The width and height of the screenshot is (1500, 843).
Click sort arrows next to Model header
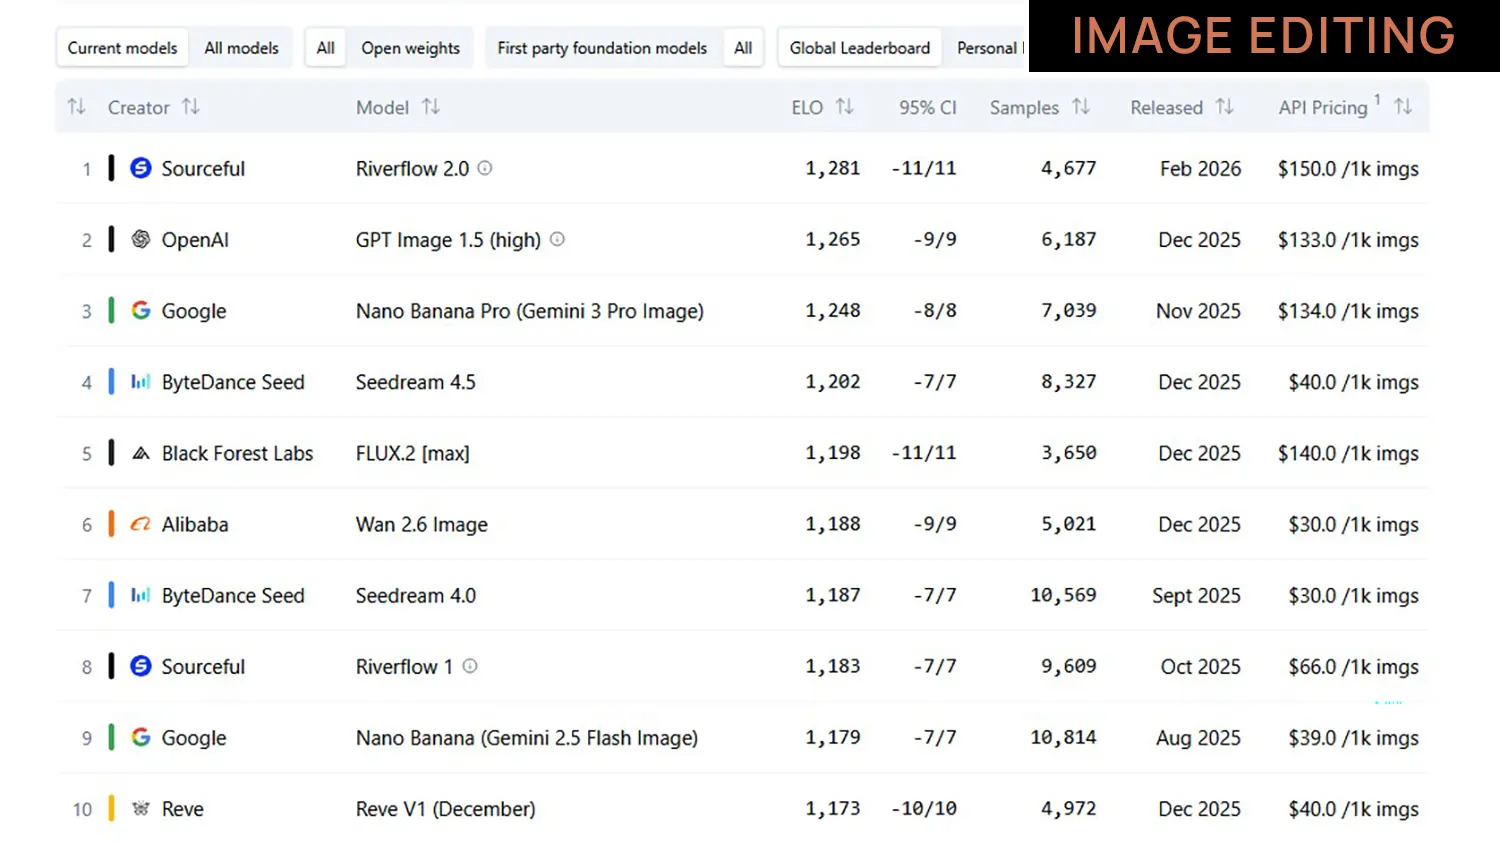431,107
